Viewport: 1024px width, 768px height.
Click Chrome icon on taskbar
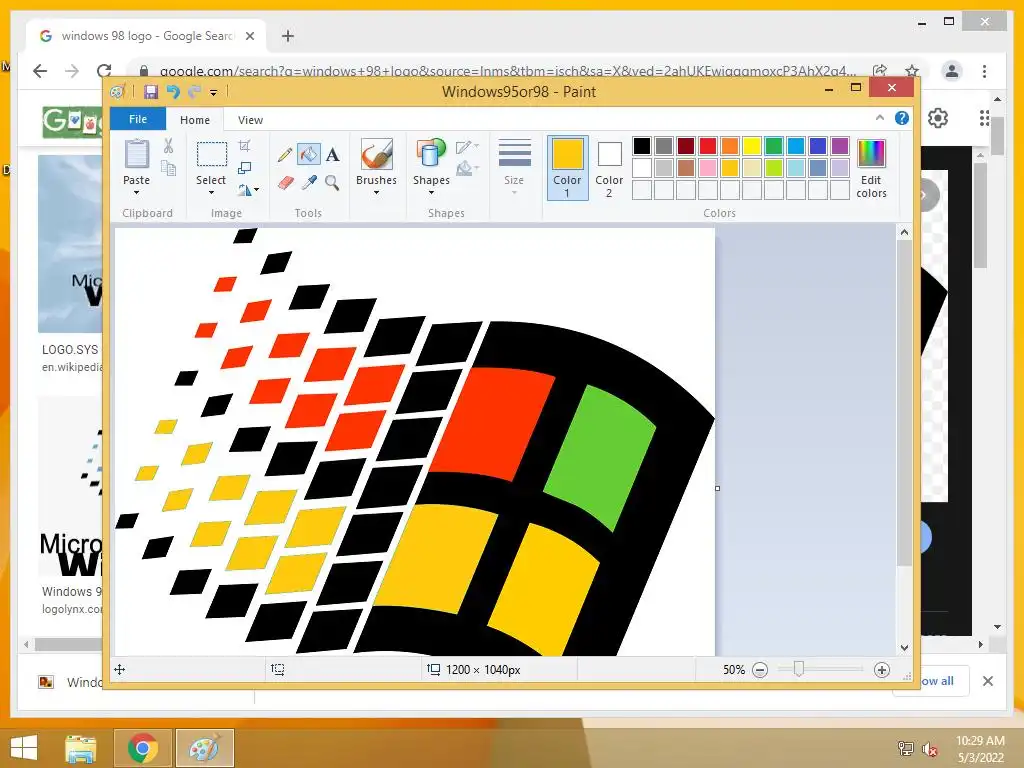click(x=142, y=748)
